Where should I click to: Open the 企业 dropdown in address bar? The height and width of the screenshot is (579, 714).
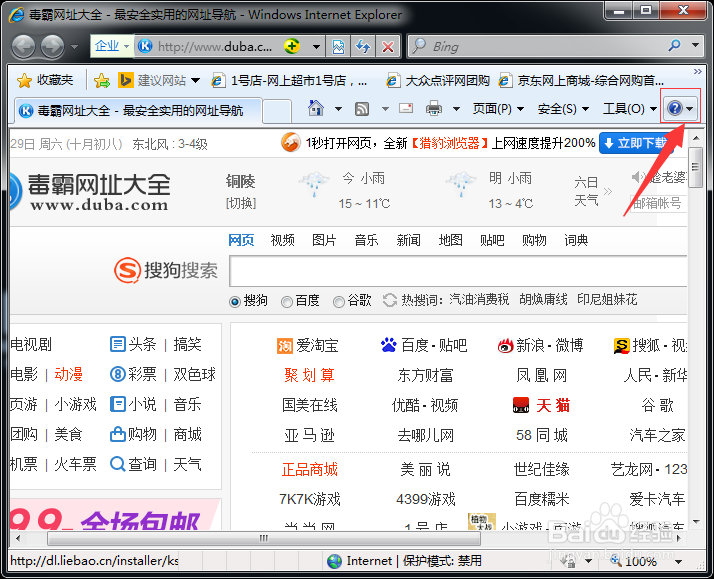pyautogui.click(x=112, y=46)
